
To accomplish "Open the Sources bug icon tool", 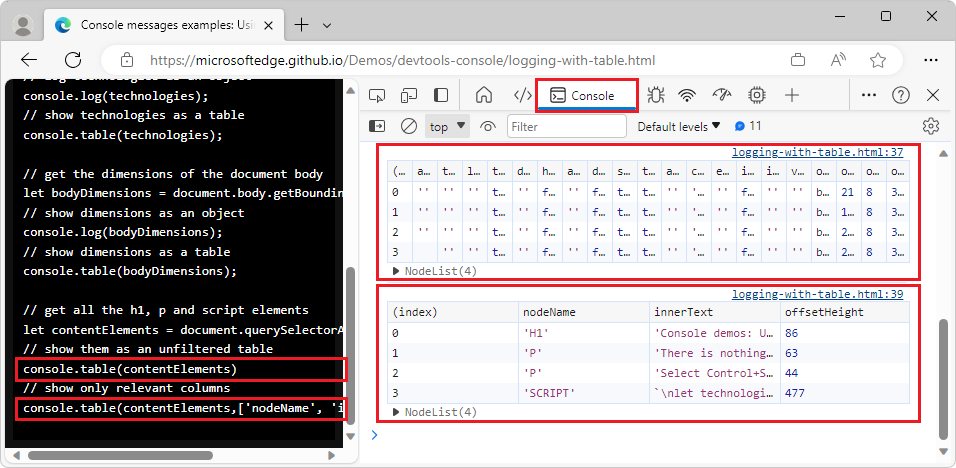I will tap(656, 96).
